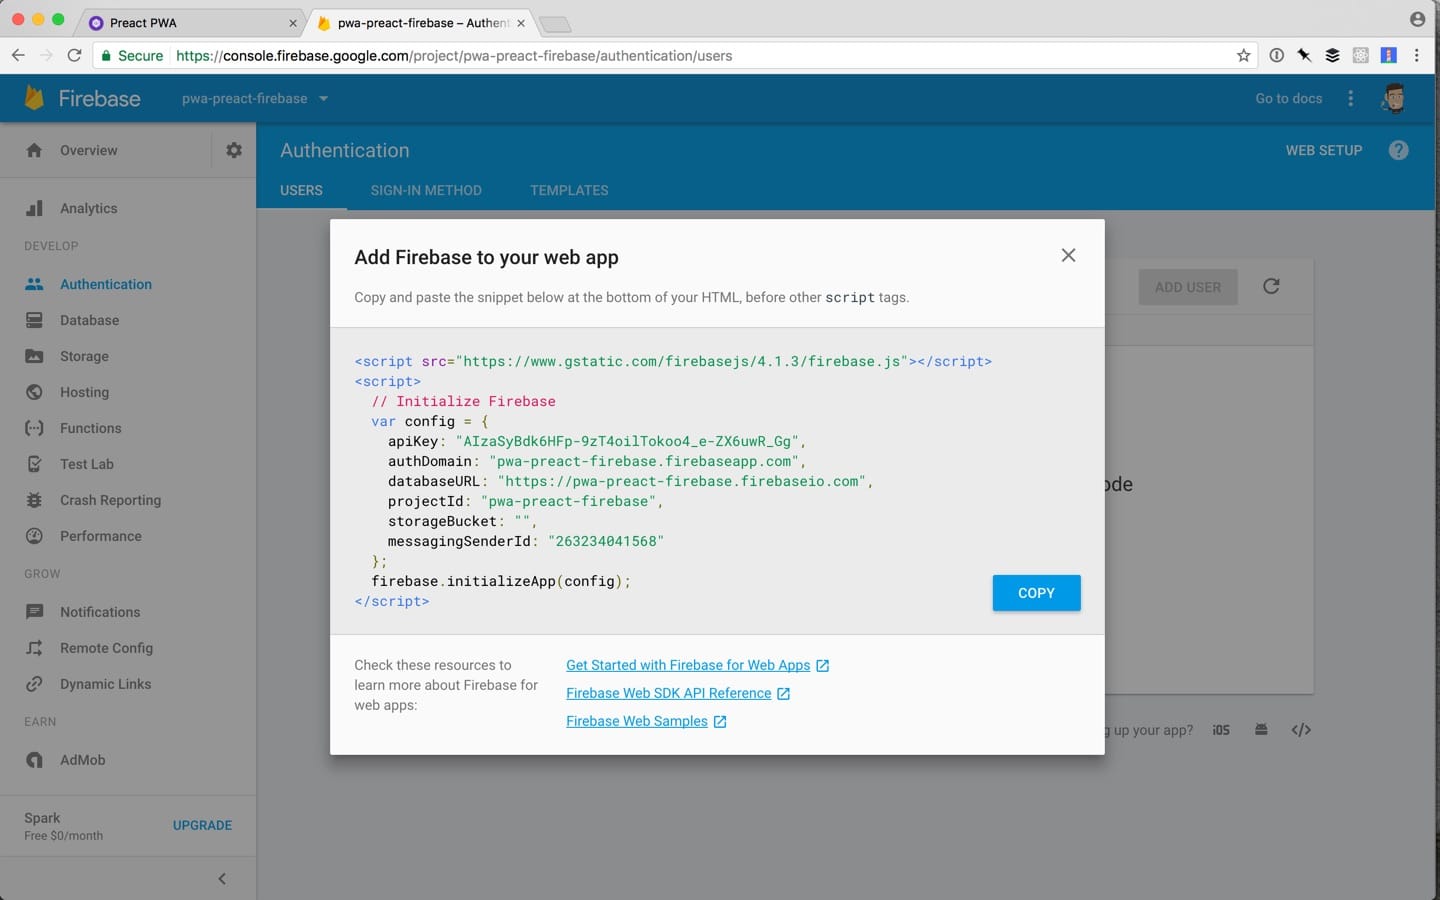Screen dimensions: 1440x900
Task: Click the Secure lock indicator
Action: pyautogui.click(x=132, y=55)
